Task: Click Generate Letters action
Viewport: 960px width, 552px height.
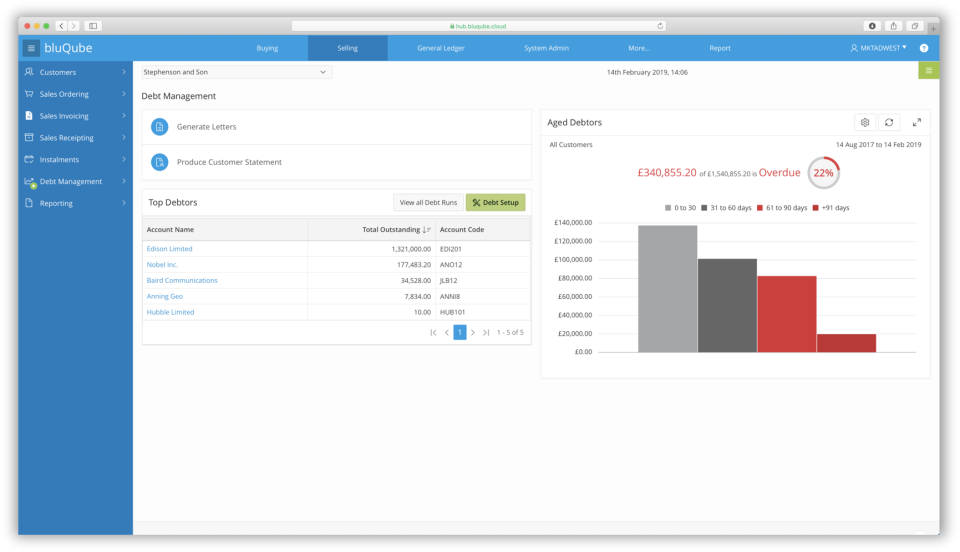Action: (x=336, y=127)
